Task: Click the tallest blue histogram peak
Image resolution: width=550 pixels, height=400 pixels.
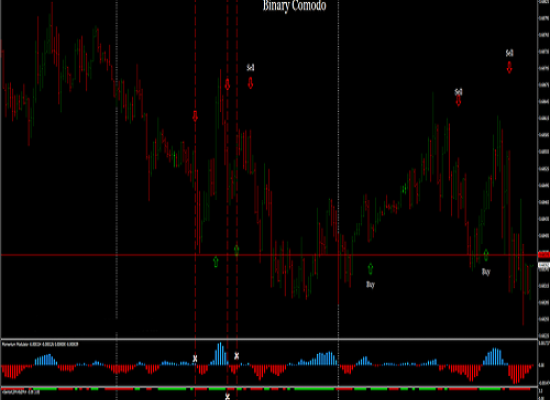Action: pyautogui.click(x=220, y=354)
